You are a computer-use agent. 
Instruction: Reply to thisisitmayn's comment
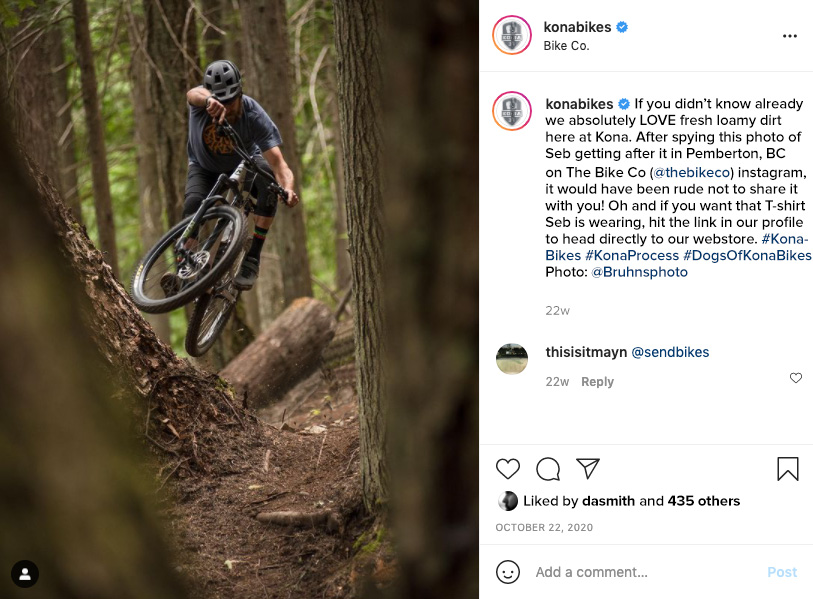pos(597,382)
